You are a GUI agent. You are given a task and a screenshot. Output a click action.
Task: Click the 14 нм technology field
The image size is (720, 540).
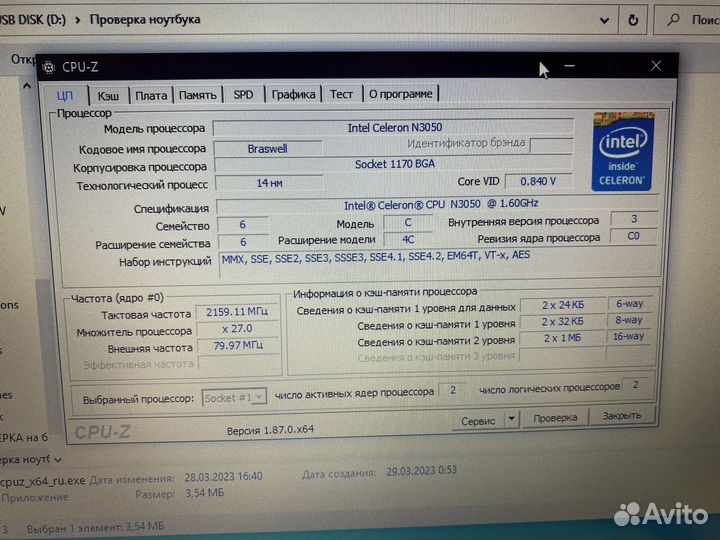(269, 183)
